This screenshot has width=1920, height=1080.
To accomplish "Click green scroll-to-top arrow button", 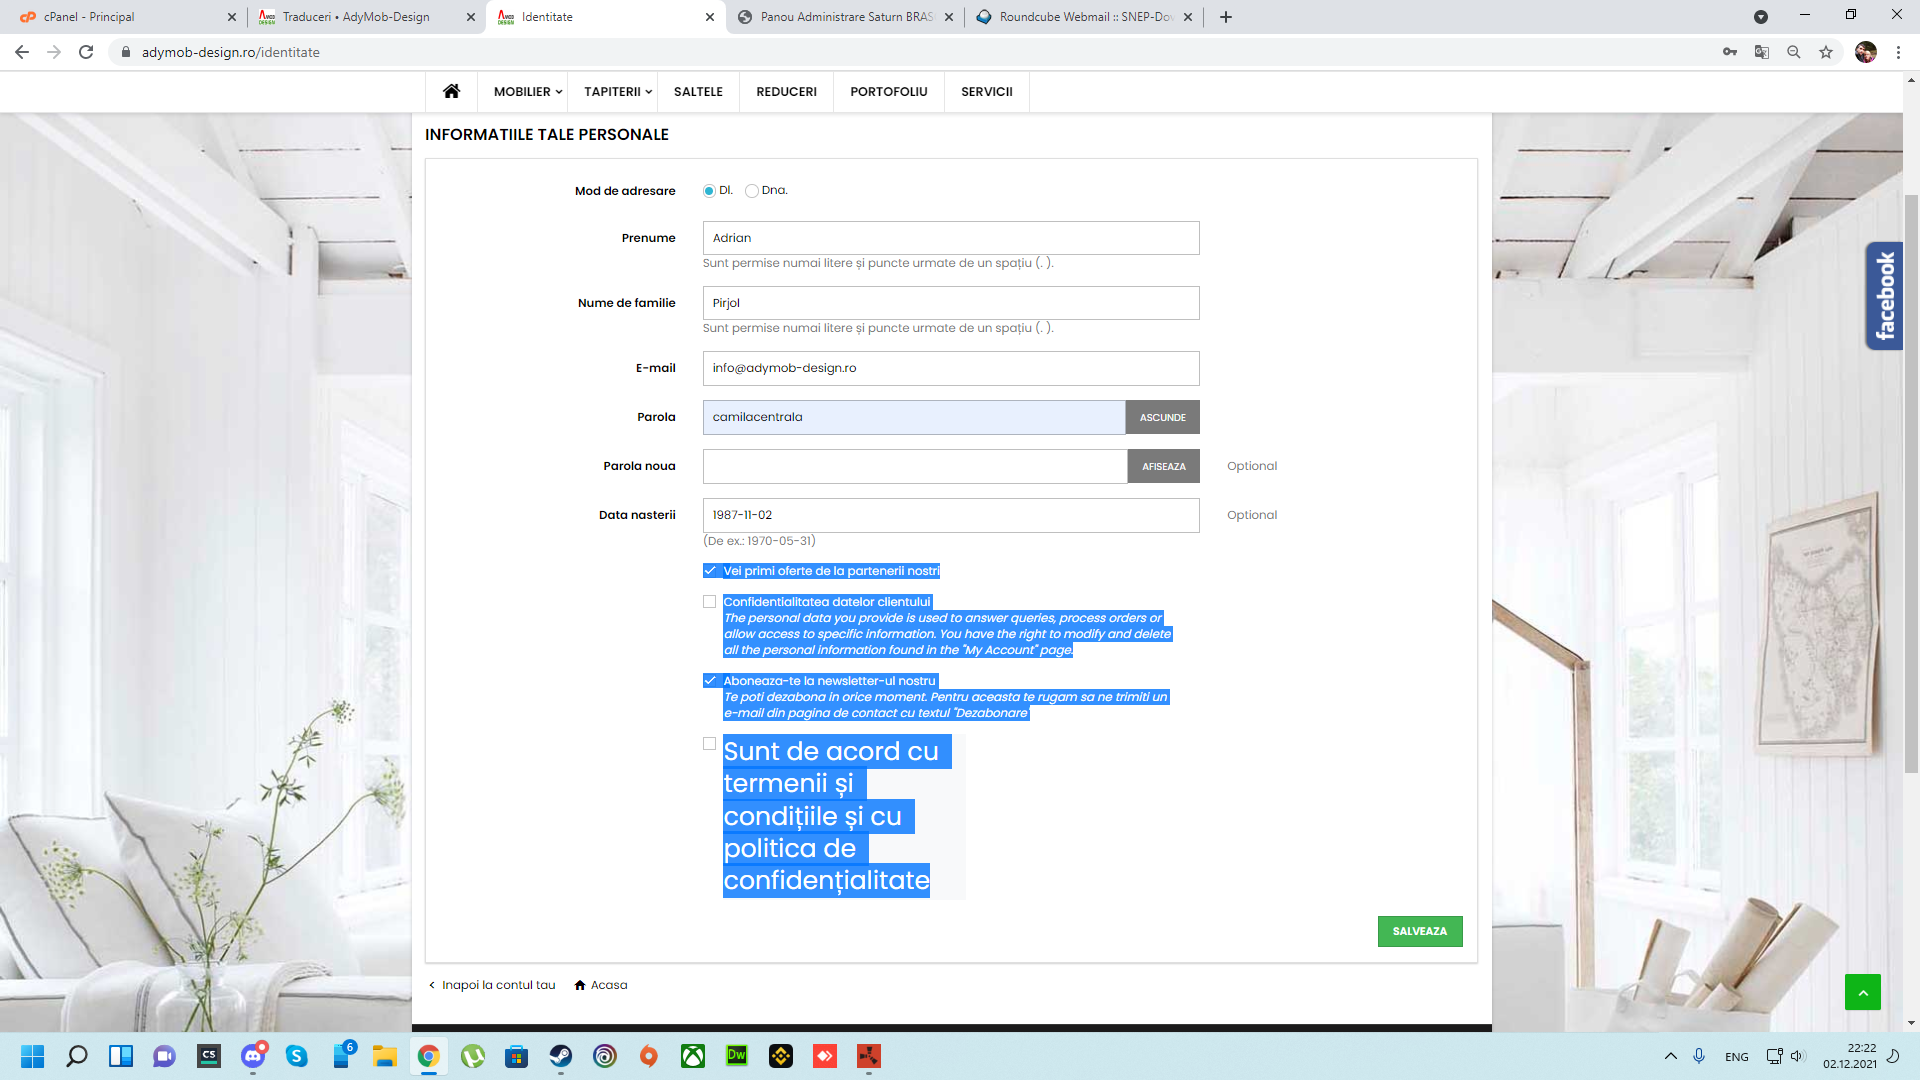I will pyautogui.click(x=1862, y=992).
